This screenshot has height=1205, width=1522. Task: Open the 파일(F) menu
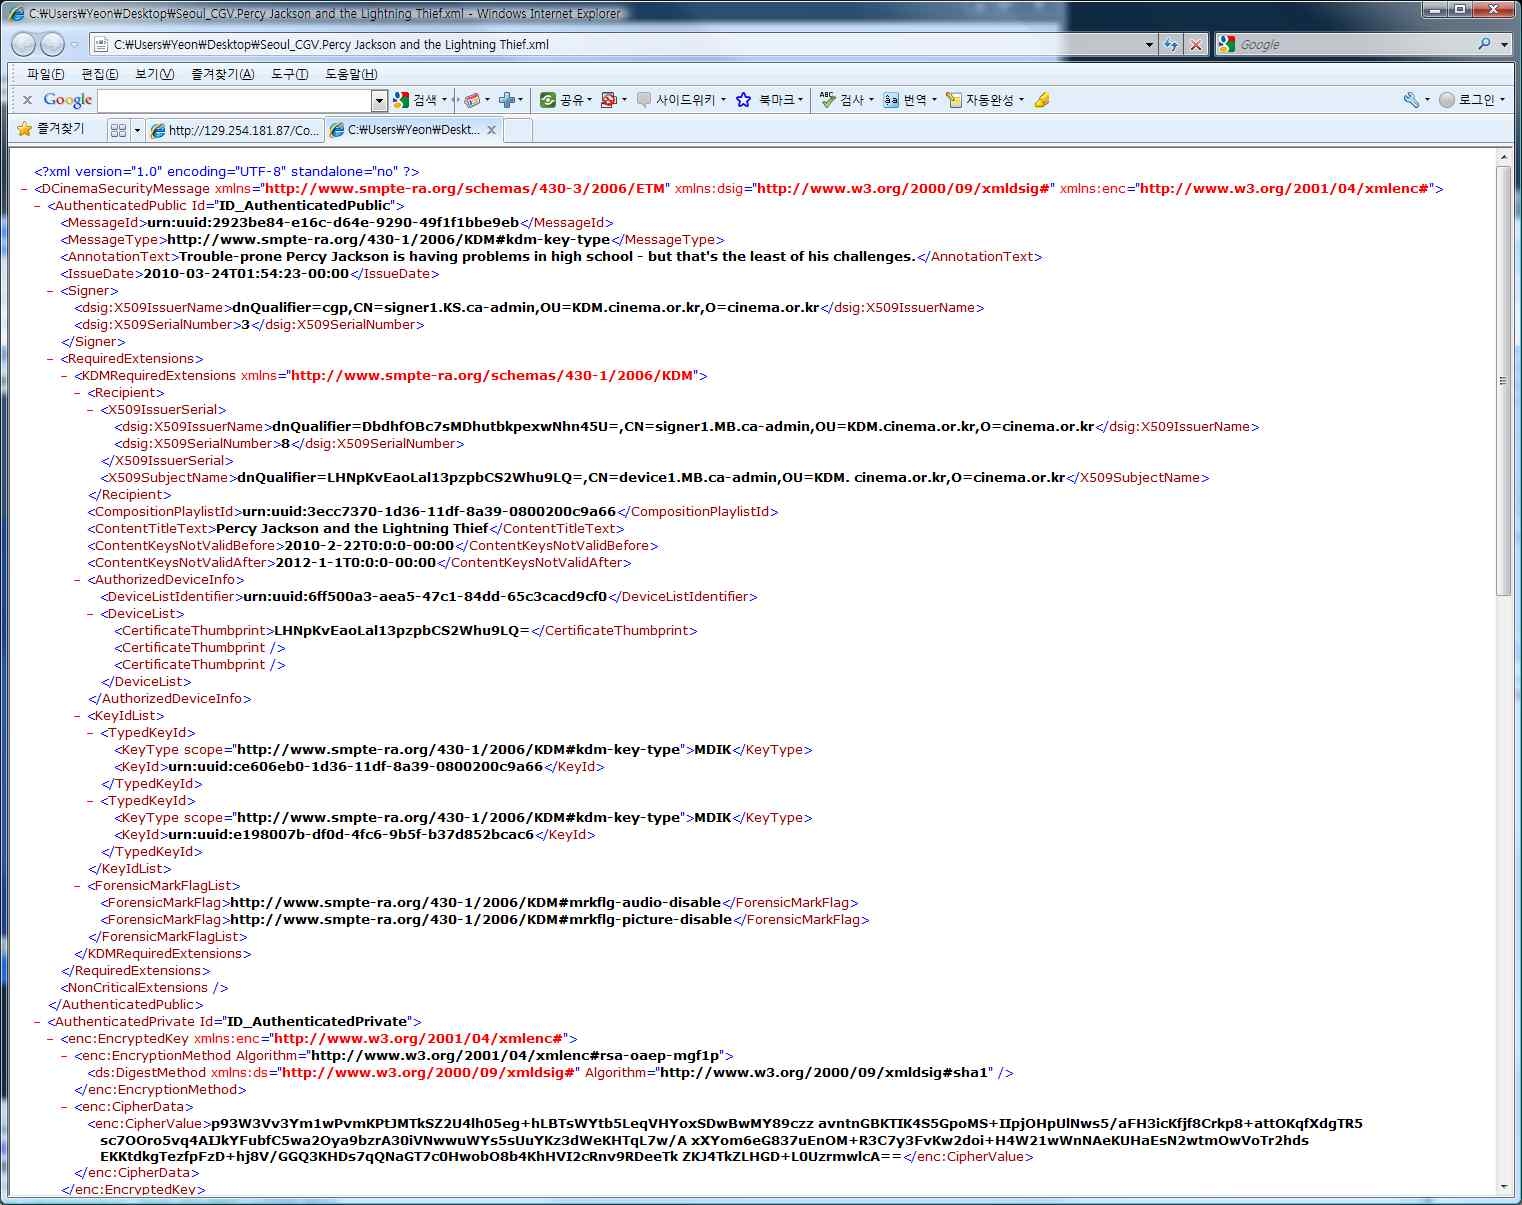pos(45,74)
